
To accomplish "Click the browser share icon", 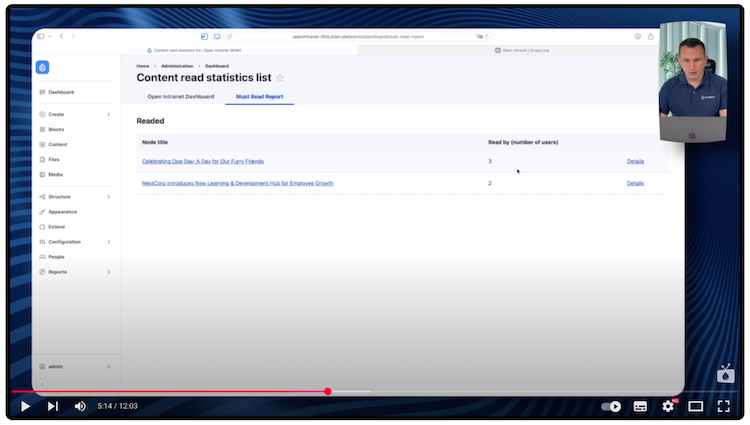I will (651, 36).
